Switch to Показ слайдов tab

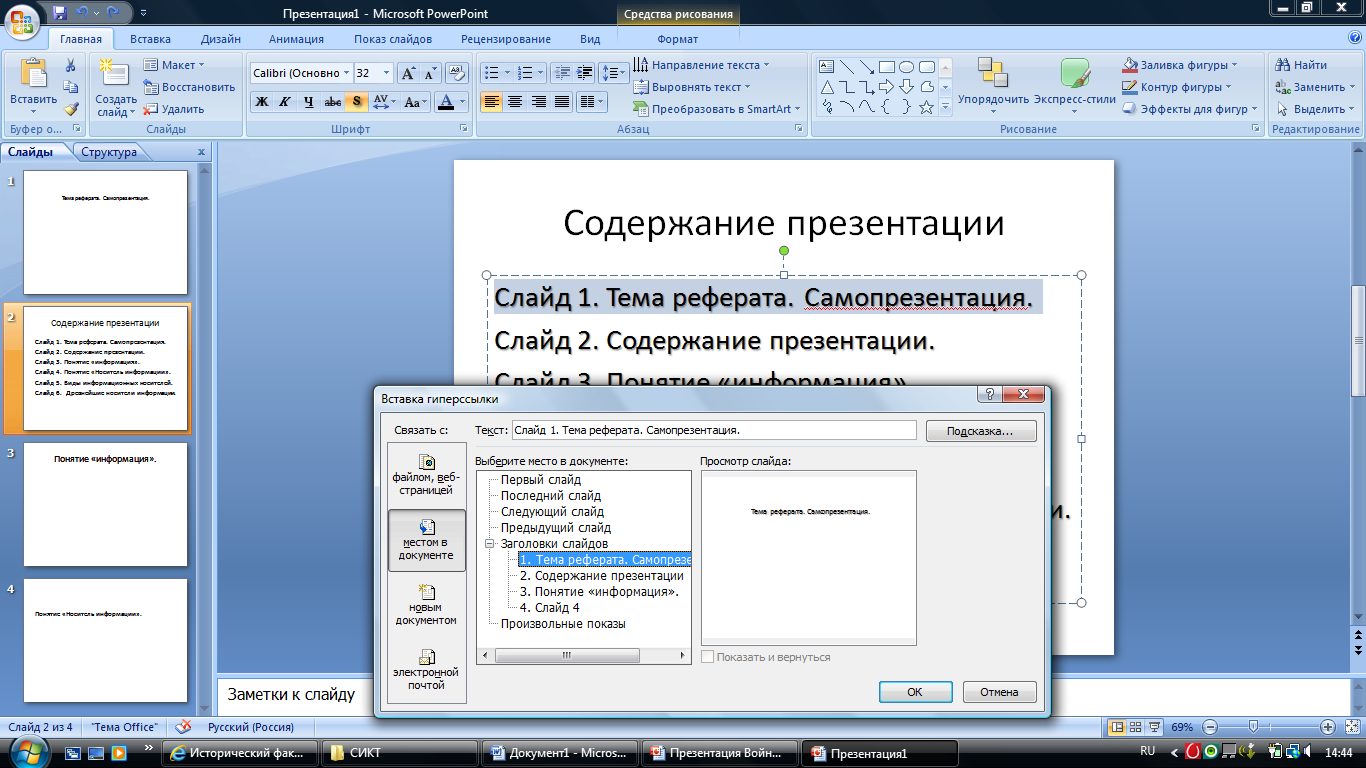(x=393, y=39)
